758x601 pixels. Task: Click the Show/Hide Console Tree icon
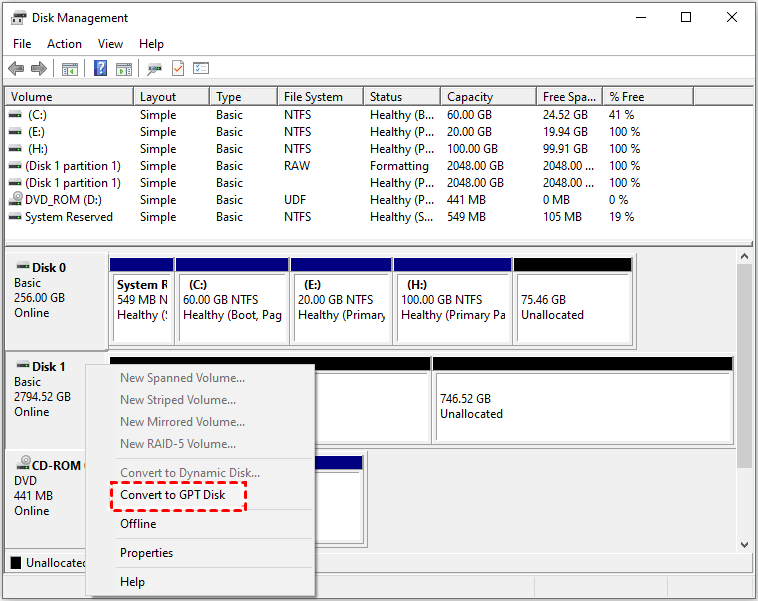(x=70, y=69)
